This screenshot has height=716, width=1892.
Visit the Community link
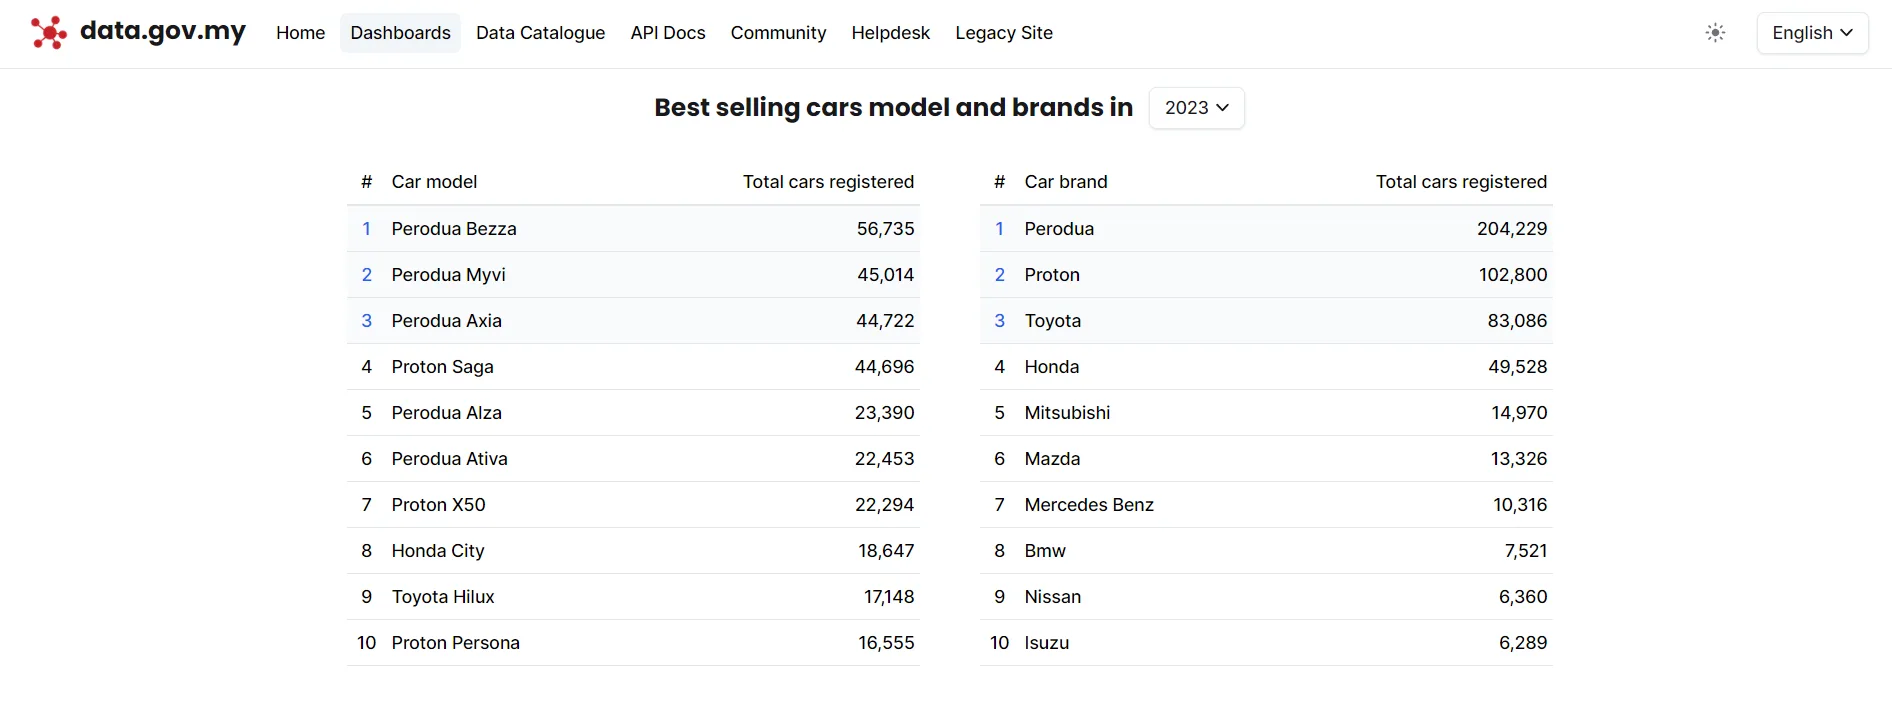point(778,33)
